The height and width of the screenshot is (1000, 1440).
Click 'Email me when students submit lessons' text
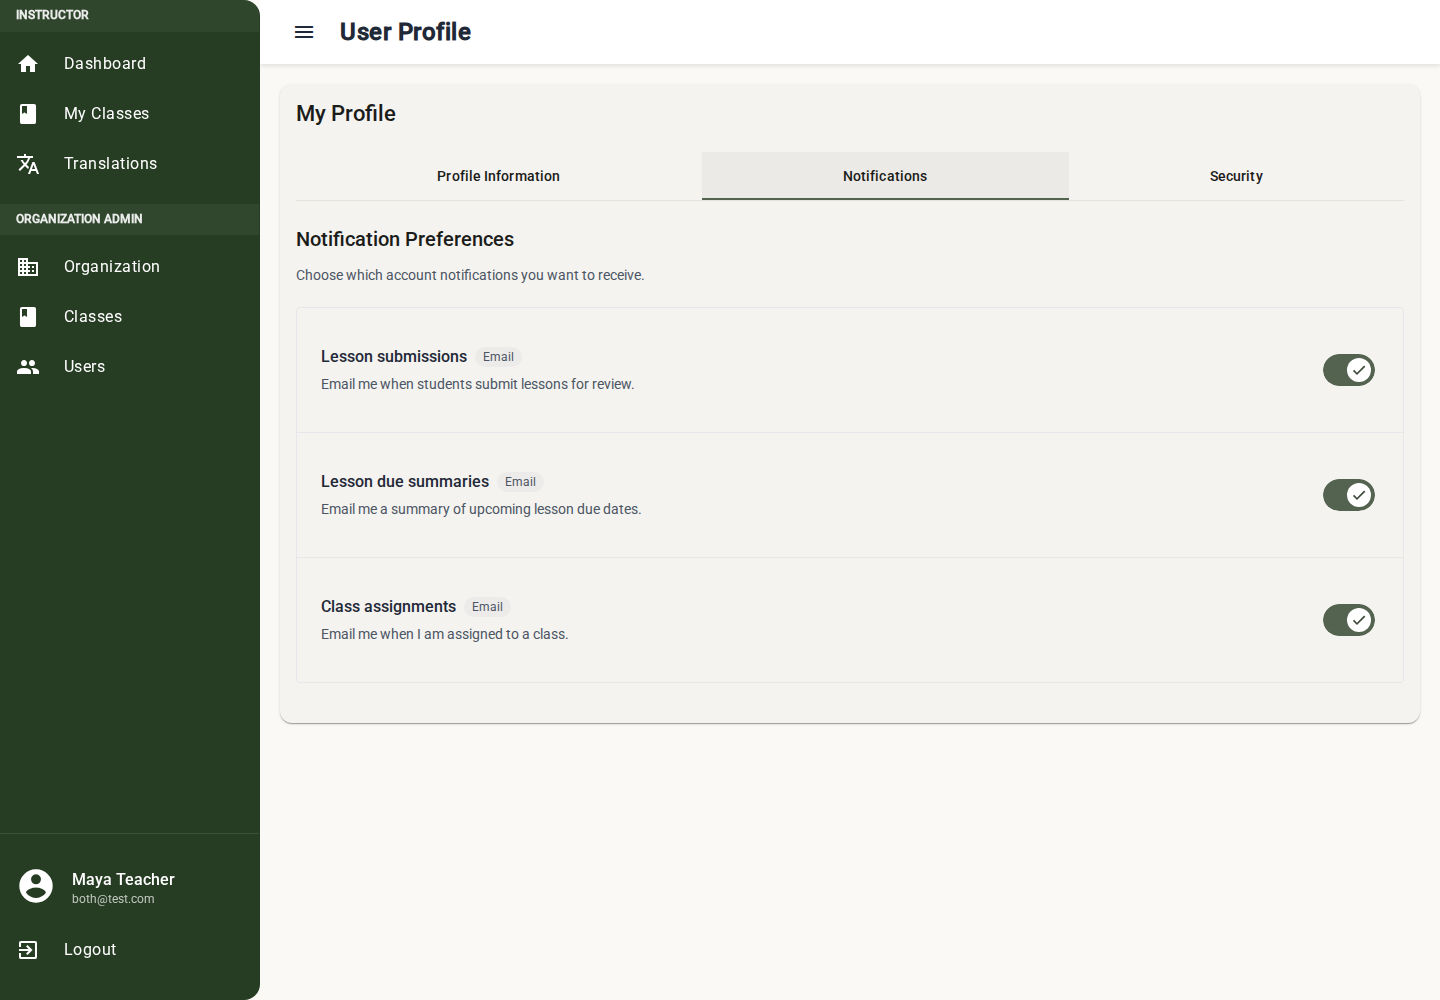click(x=477, y=384)
